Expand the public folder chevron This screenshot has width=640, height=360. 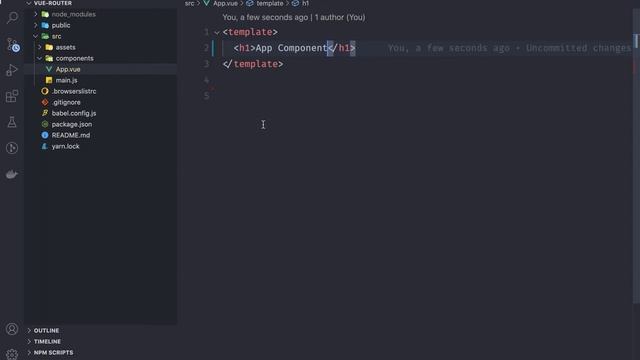[x=36, y=25]
